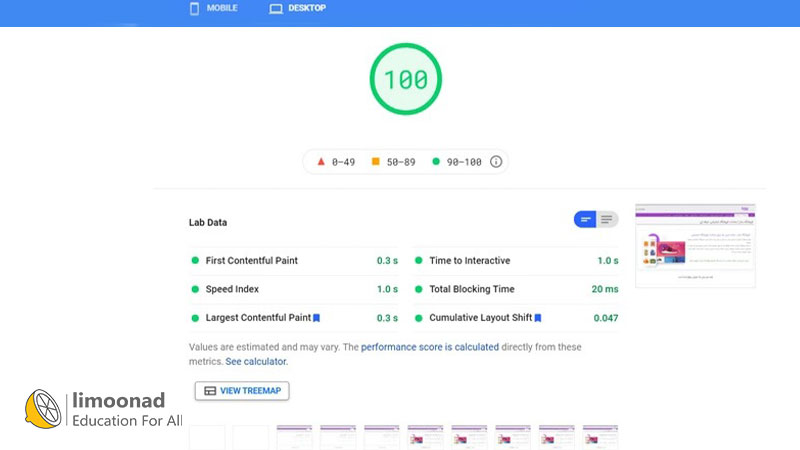Click the green dot beside Speed Index

195,289
